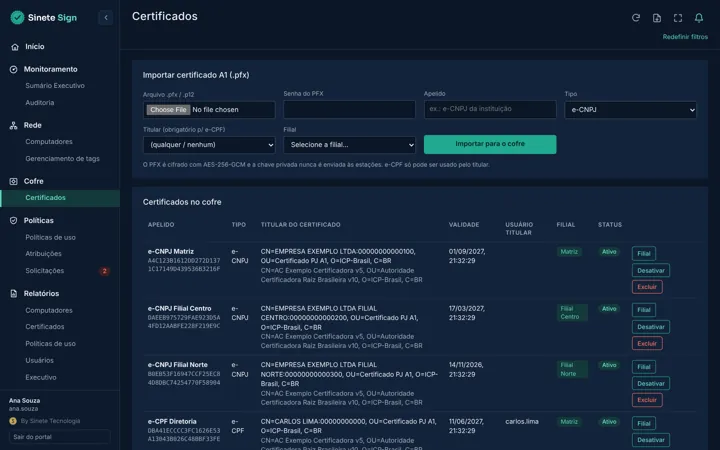Click the Status column header
720x450 pixels.
coord(610,225)
